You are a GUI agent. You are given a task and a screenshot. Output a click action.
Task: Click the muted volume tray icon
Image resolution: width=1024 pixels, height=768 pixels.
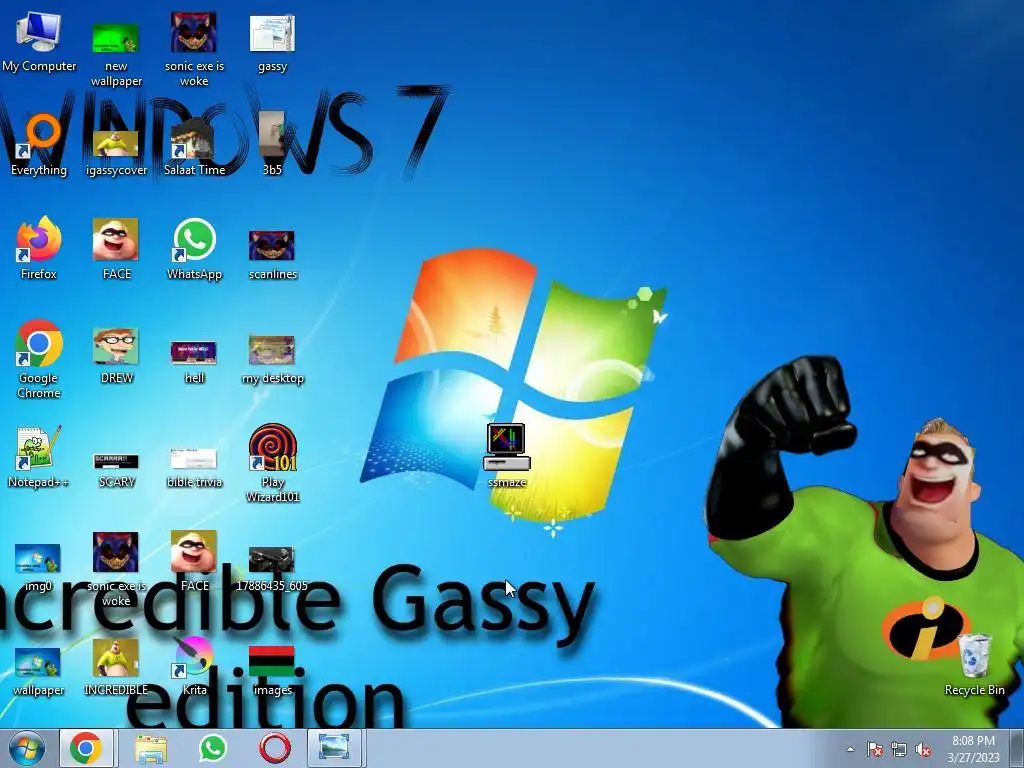[x=923, y=749]
